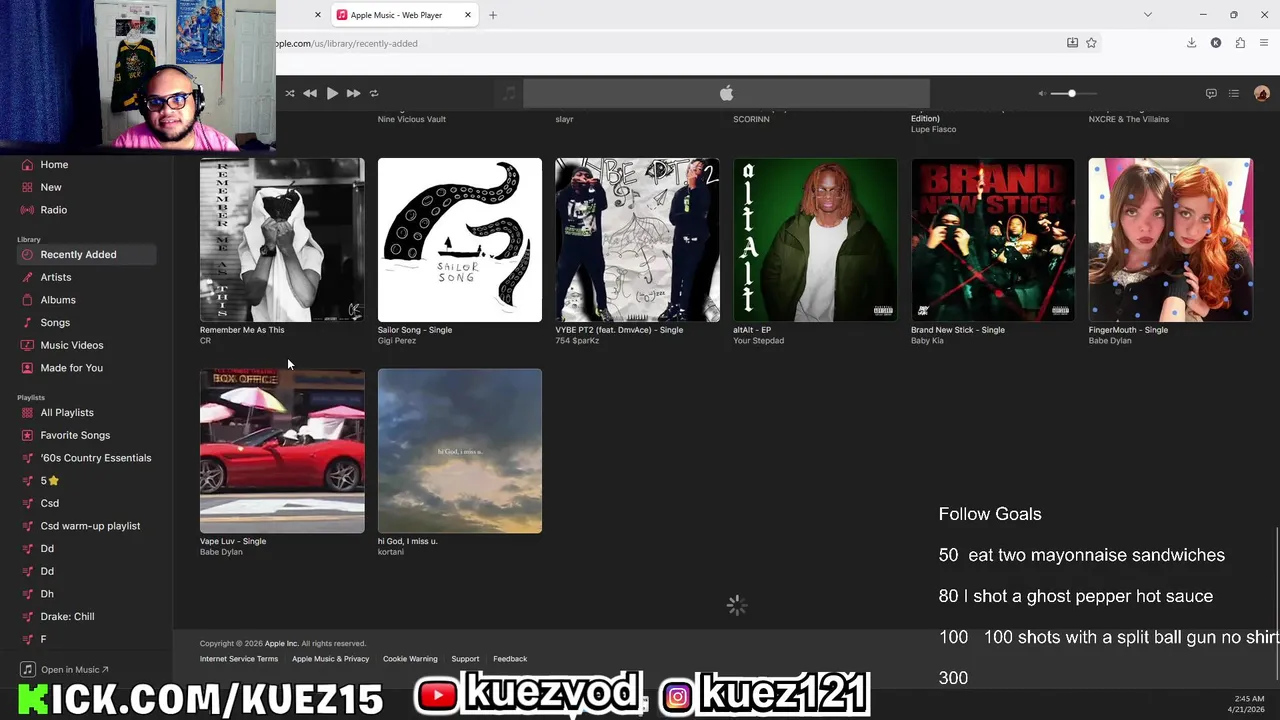Open the Support footer link
This screenshot has height=720, width=1280.
[465, 659]
